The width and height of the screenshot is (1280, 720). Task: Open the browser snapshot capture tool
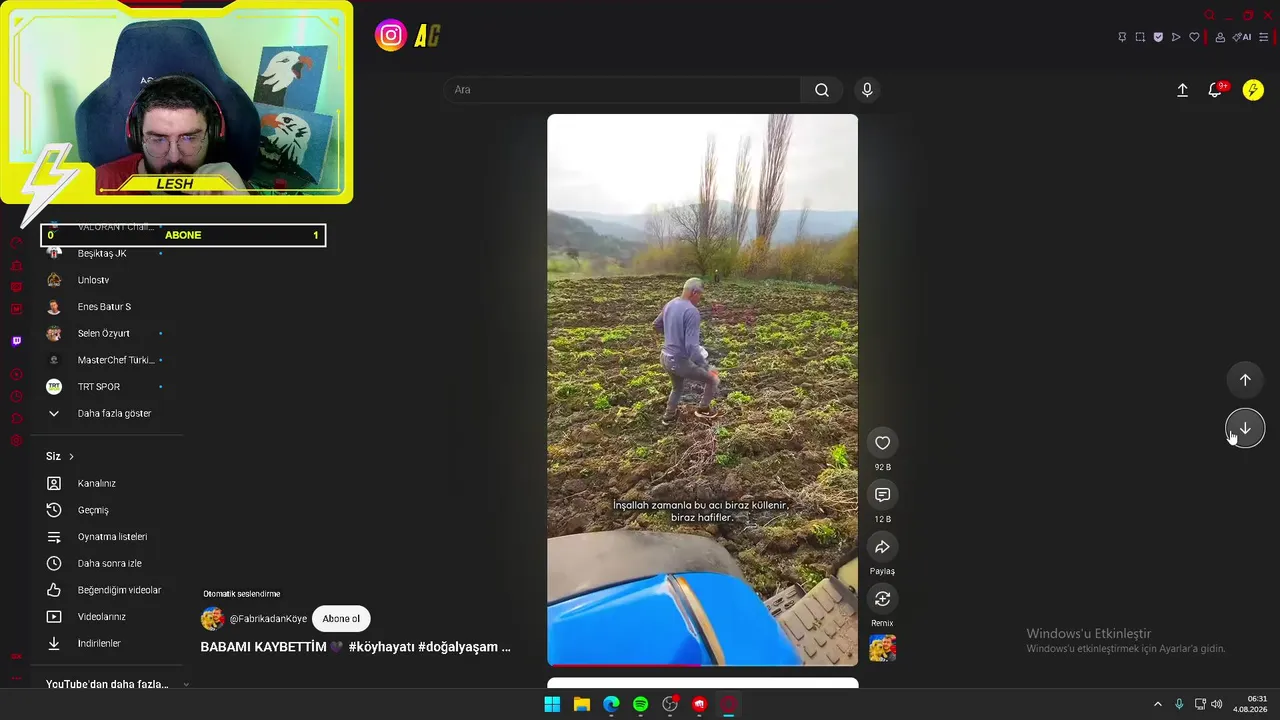tap(1140, 37)
